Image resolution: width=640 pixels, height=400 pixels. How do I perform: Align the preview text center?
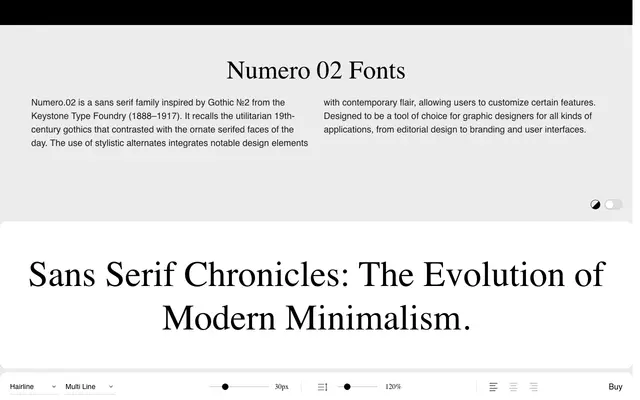[513, 387]
